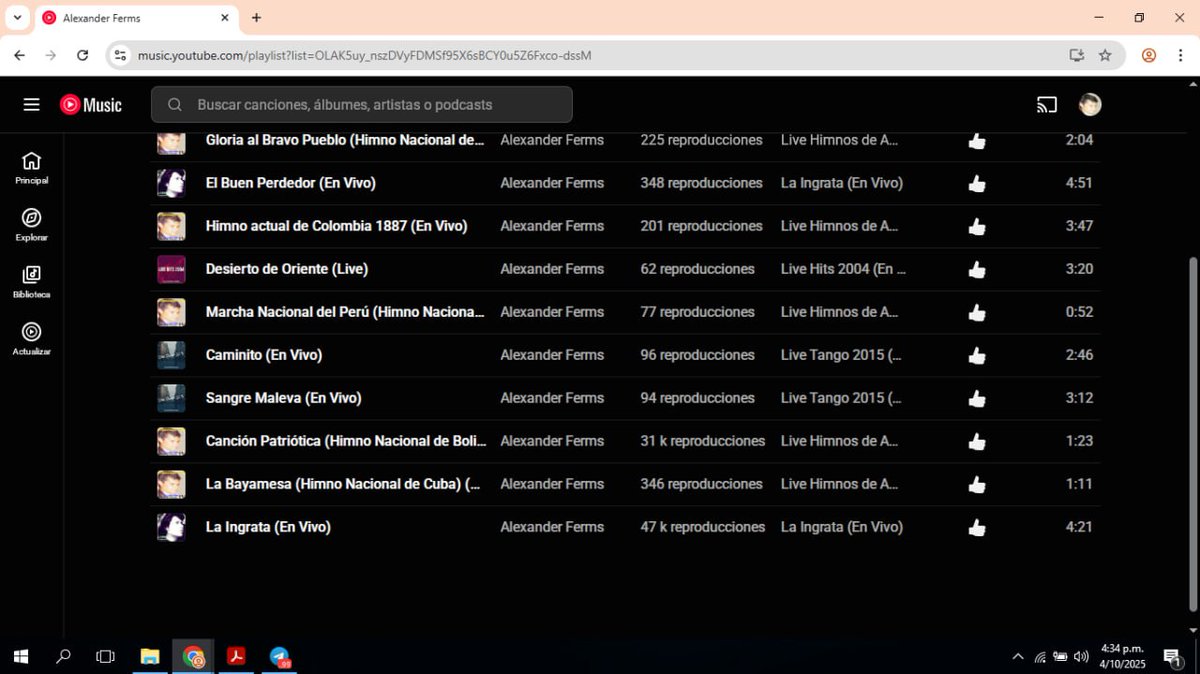Viewport: 1200px width, 674px height.
Task: Click the YouTube Music logo
Action: (x=91, y=105)
